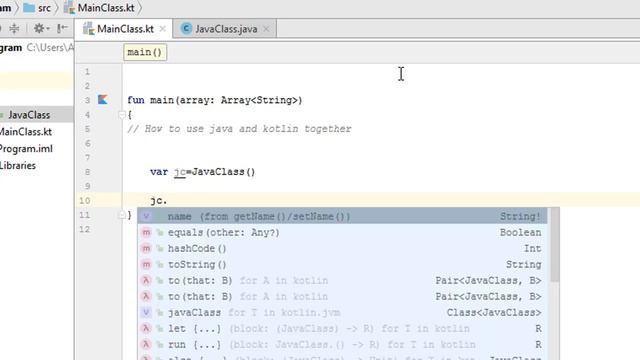Close the JavaClass.java tab
The height and width of the screenshot is (360, 640).
coord(266,29)
